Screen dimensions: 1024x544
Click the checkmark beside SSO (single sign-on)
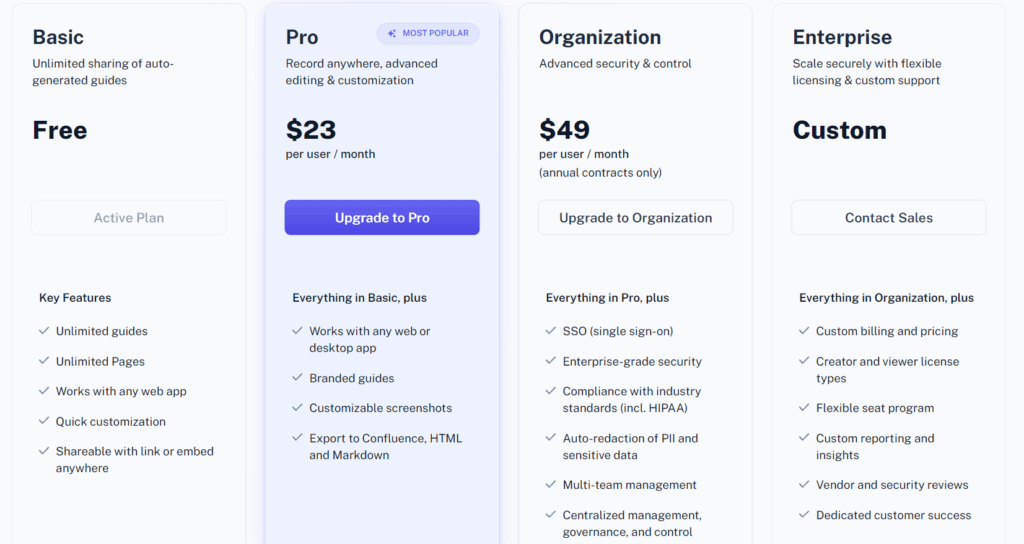551,331
